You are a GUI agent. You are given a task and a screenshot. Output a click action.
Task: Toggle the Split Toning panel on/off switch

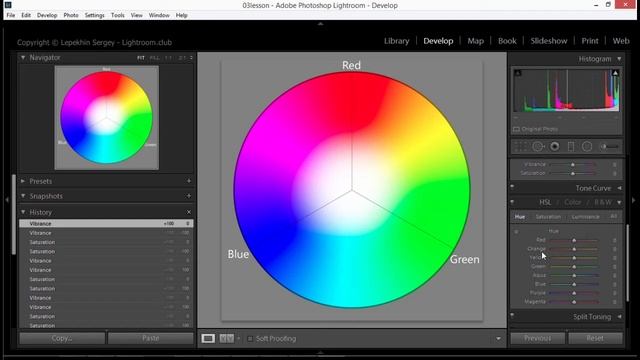point(512,316)
